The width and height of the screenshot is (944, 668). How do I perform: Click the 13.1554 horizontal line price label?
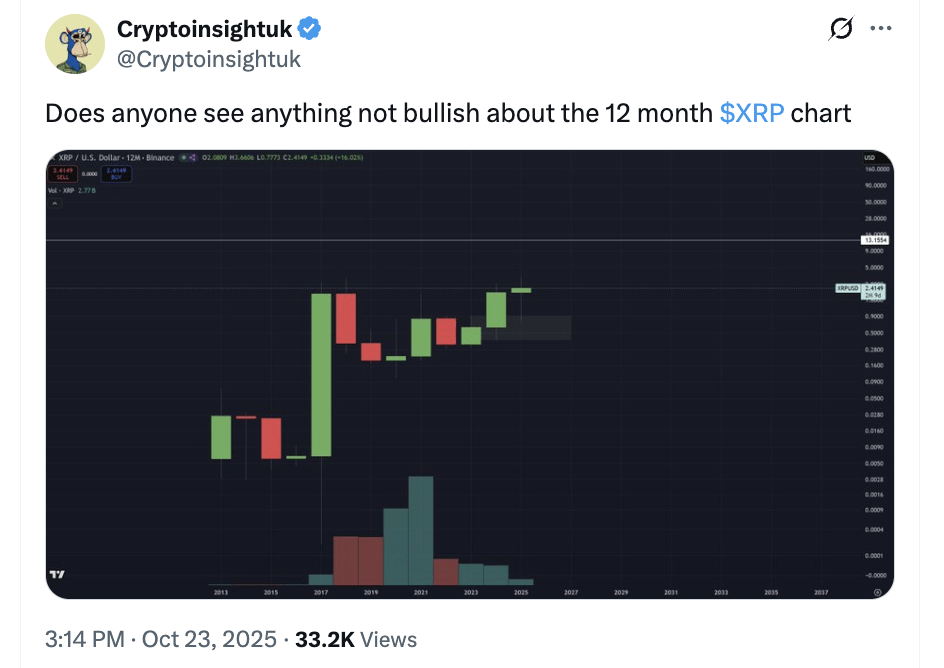875,240
